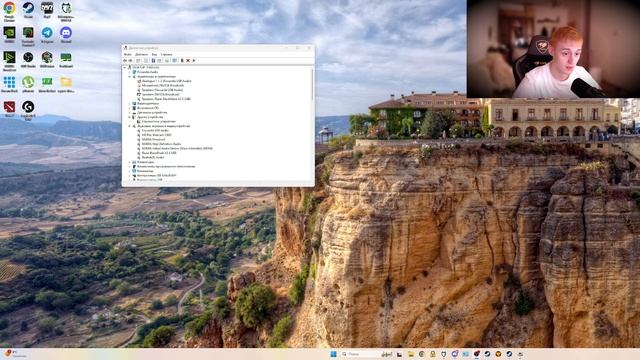This screenshot has width=640, height=360.
Task: Click the Back arrow in Device Manager toolbar
Action: pyautogui.click(x=125, y=60)
